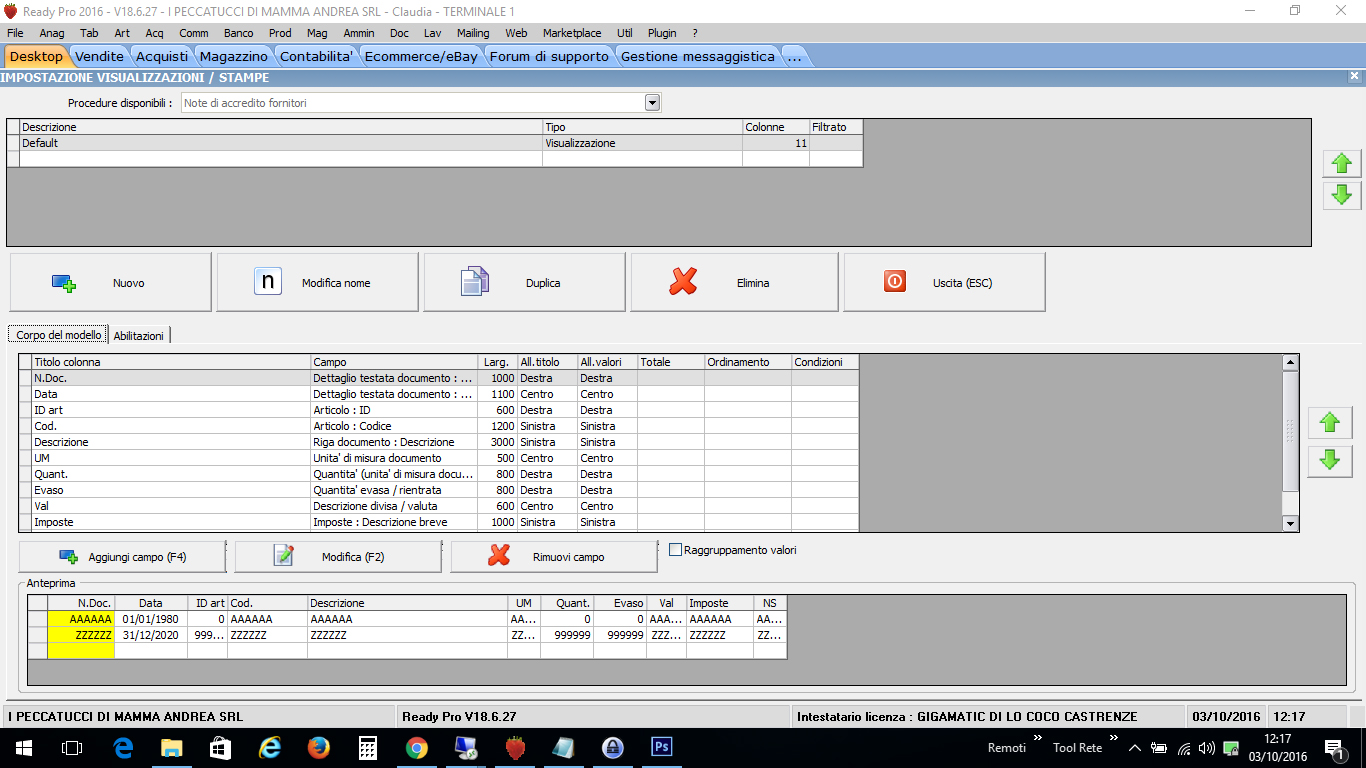Open the Vendite tab
This screenshot has height=768, width=1366.
coord(100,57)
